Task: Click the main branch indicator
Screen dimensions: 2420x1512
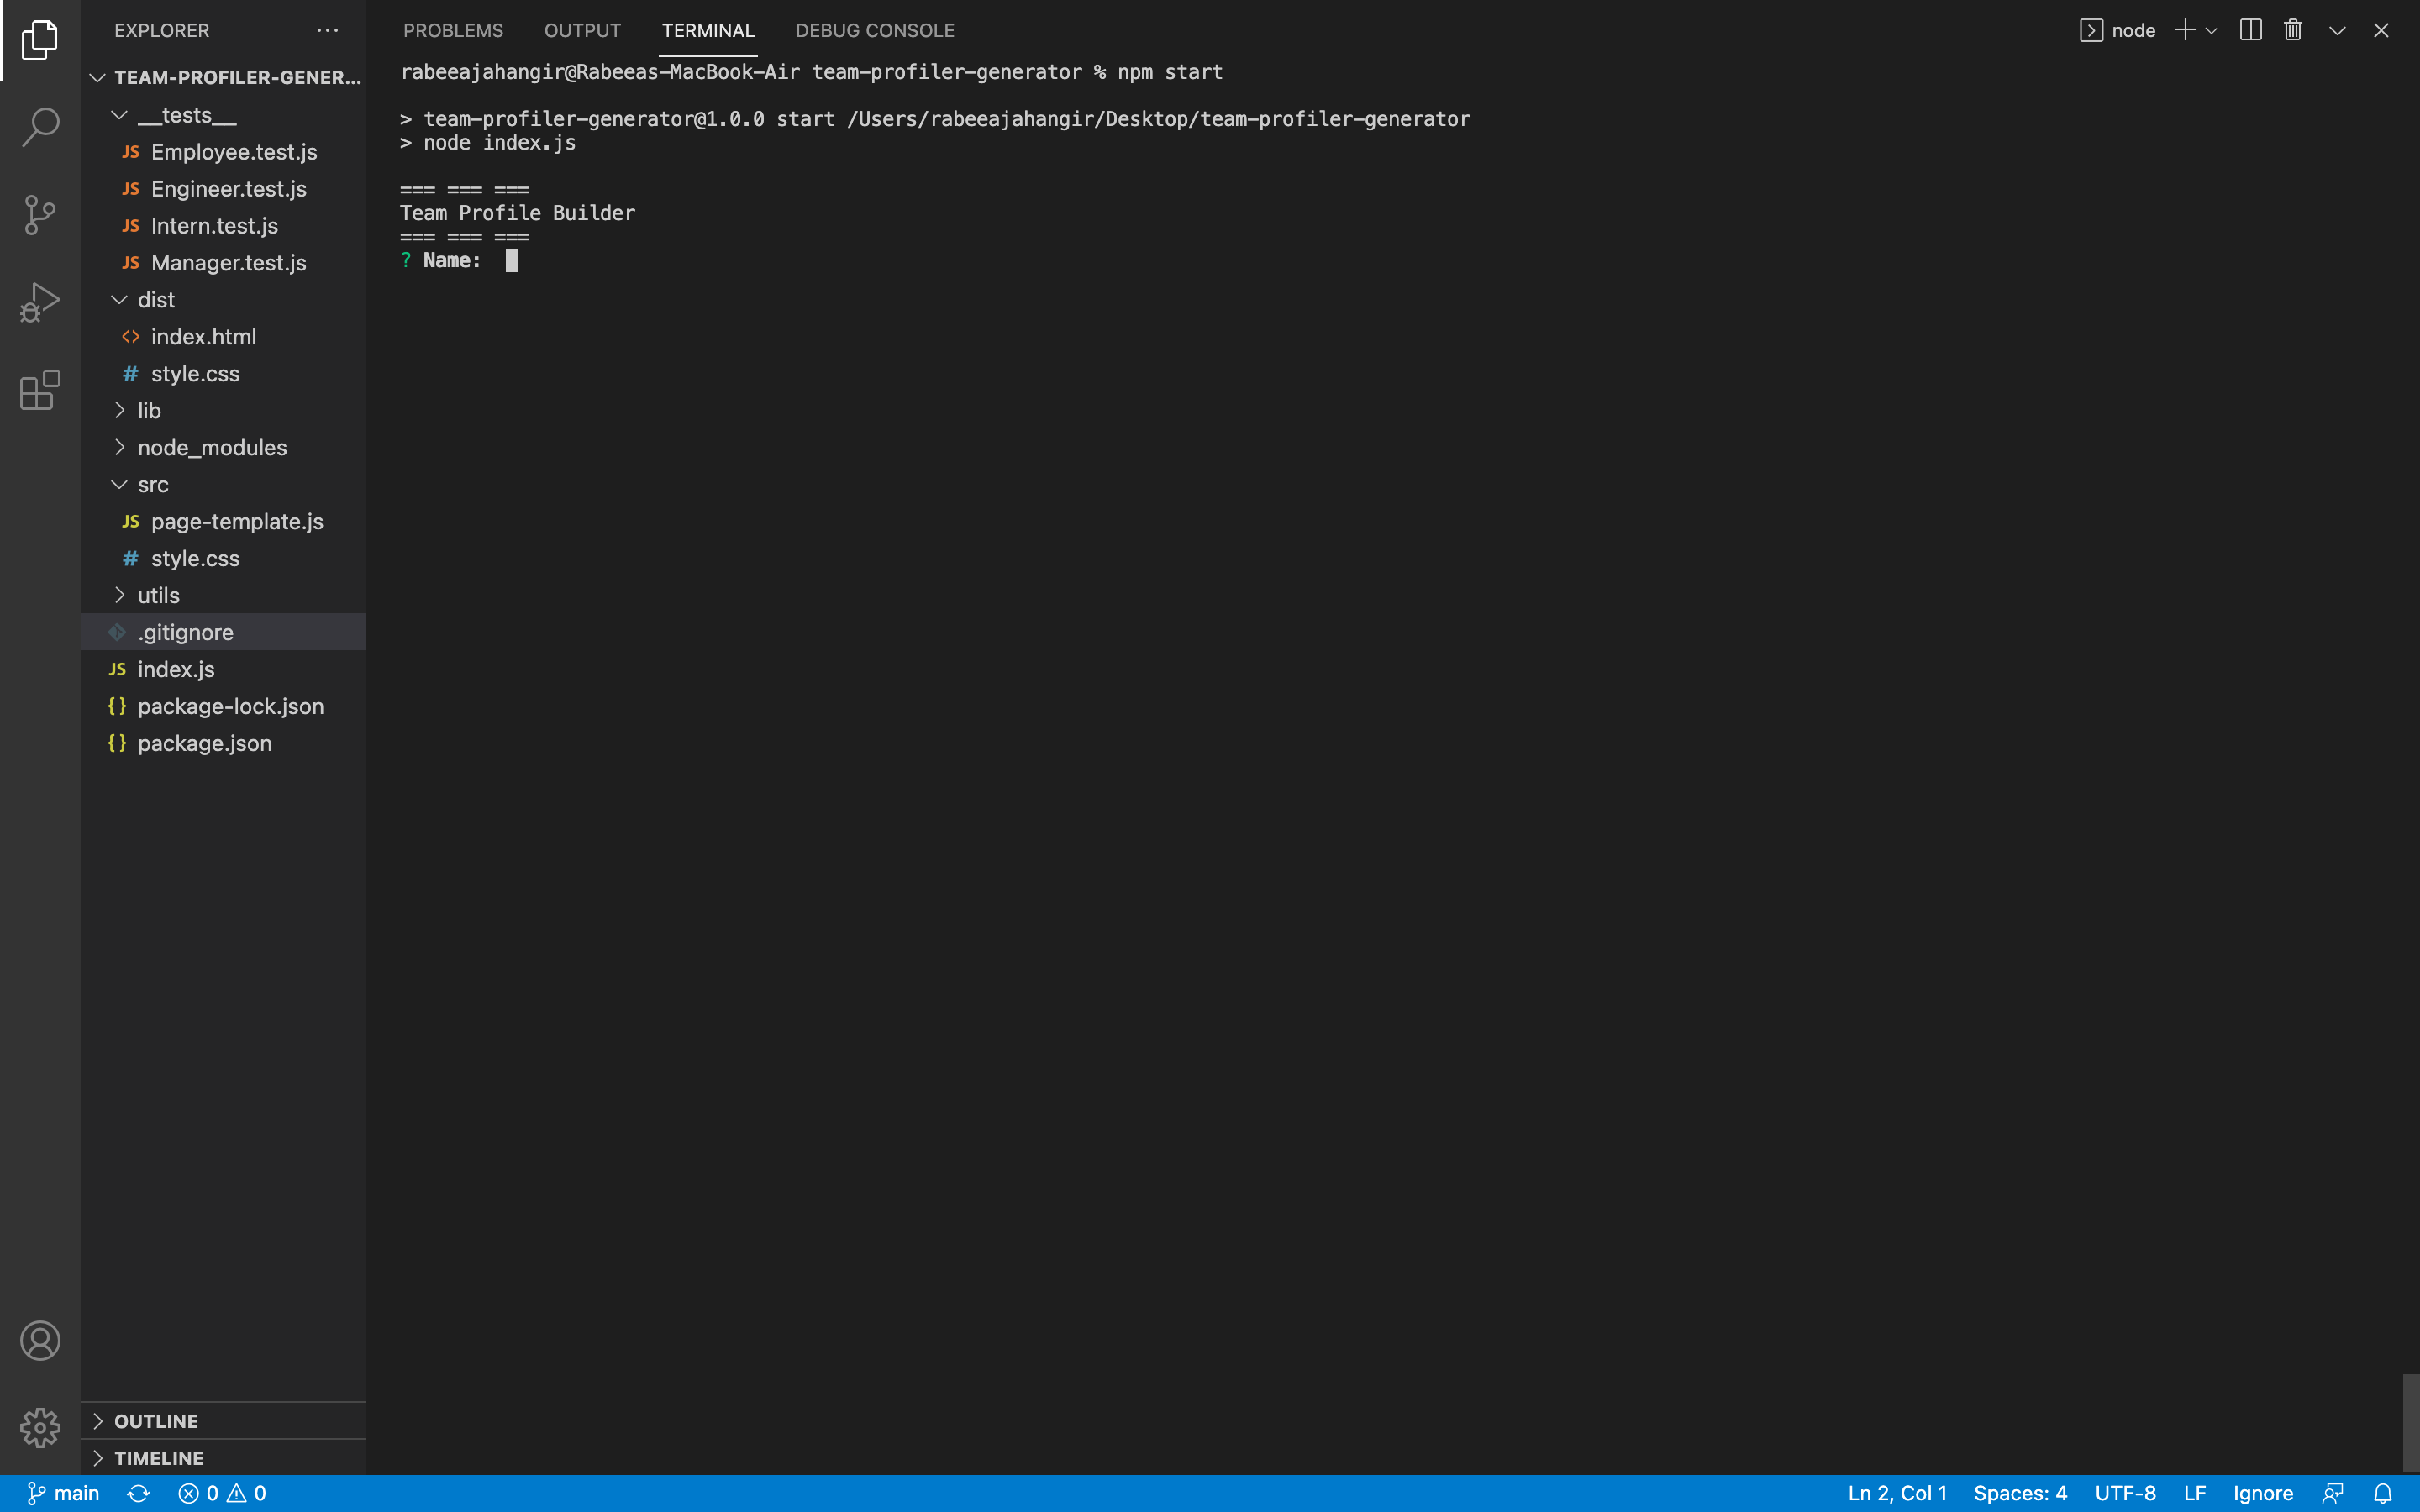Action: click(x=62, y=1493)
